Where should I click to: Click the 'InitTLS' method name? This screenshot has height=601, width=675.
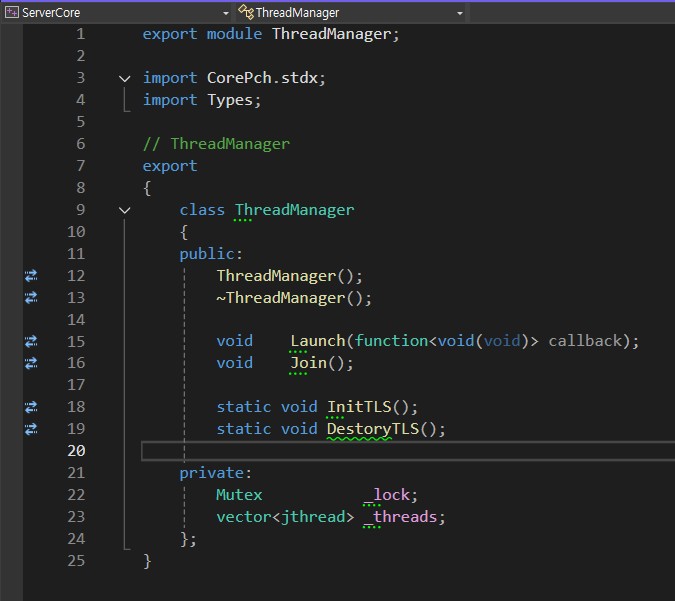tap(359, 407)
